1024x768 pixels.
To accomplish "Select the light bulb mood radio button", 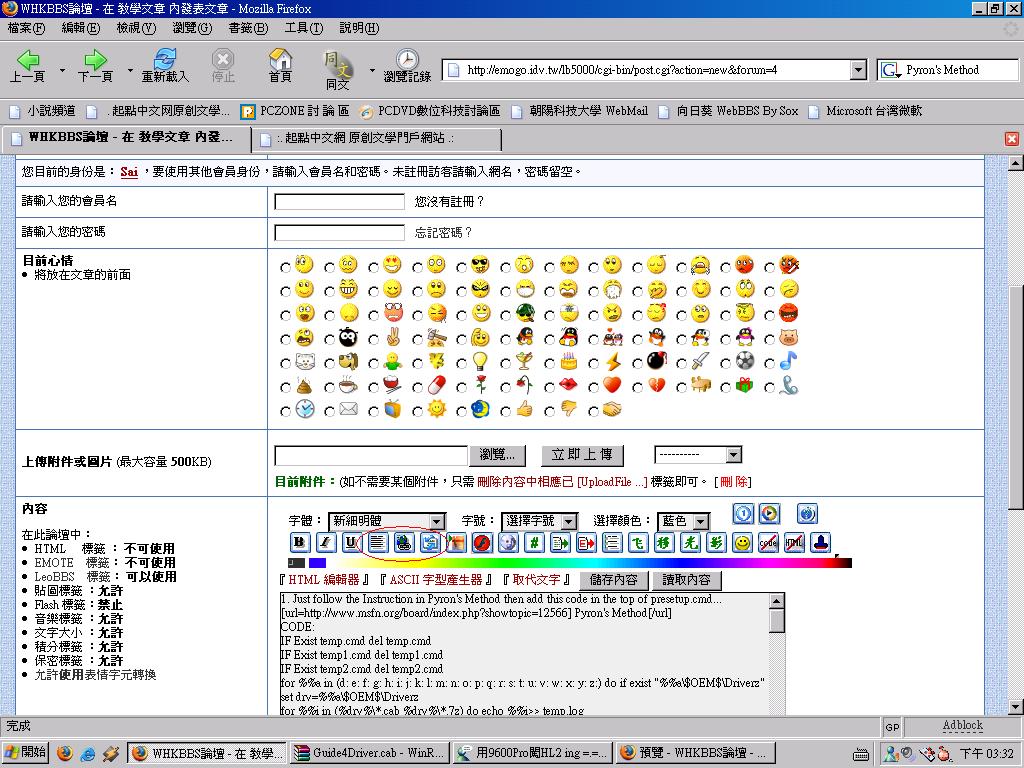I will coord(462,363).
